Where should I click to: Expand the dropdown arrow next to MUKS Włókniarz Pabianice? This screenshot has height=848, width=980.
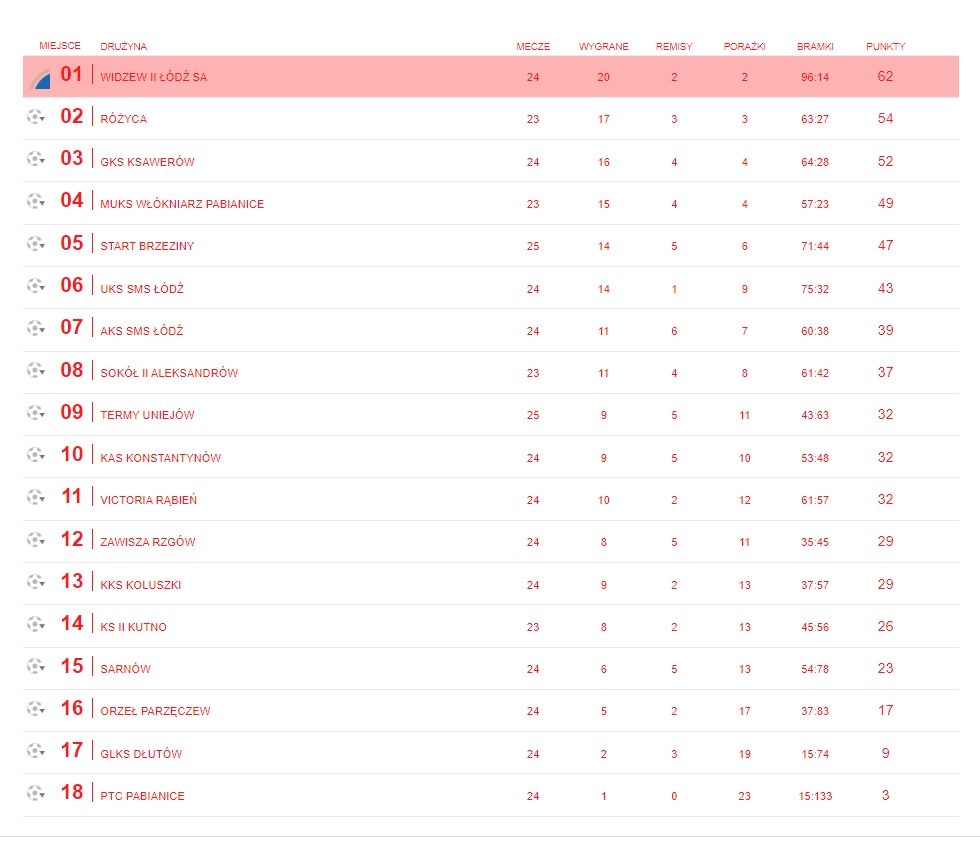click(x=44, y=204)
